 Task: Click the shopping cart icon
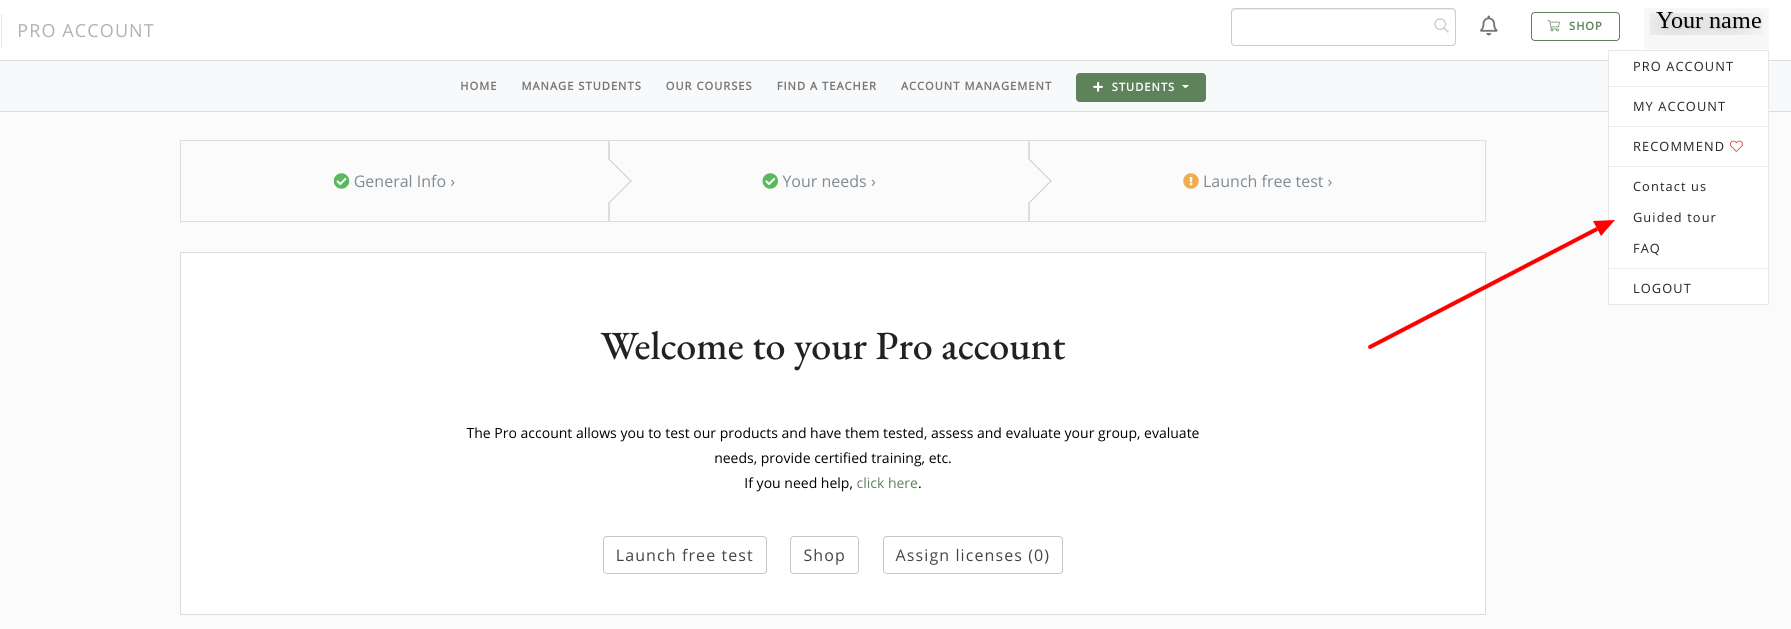click(x=1553, y=26)
